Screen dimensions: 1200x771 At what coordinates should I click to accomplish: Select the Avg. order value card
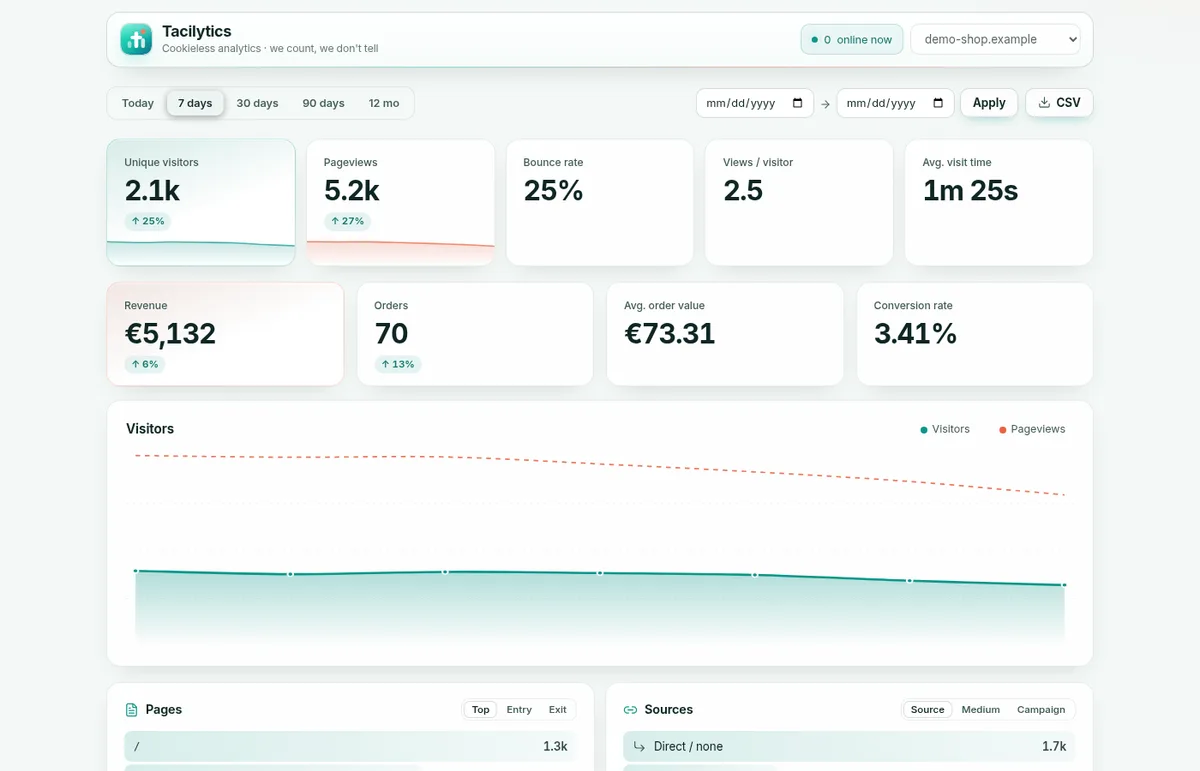725,334
